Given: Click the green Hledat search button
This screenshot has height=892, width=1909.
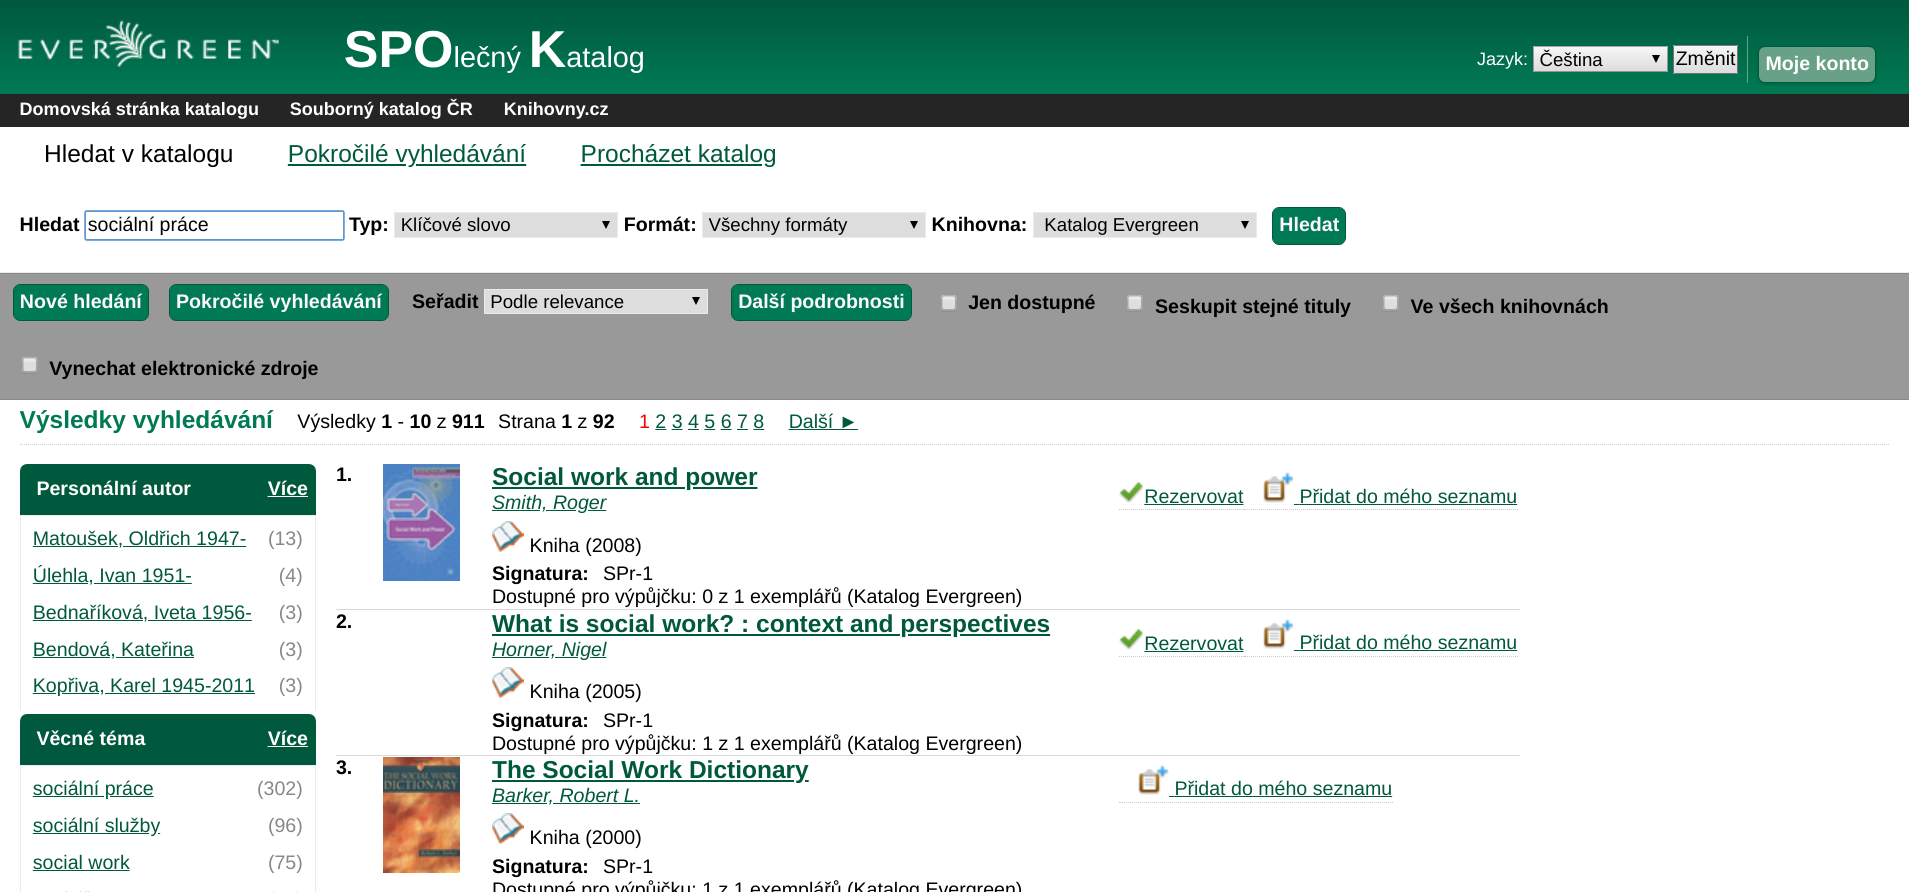Looking at the screenshot, I should (x=1308, y=225).
